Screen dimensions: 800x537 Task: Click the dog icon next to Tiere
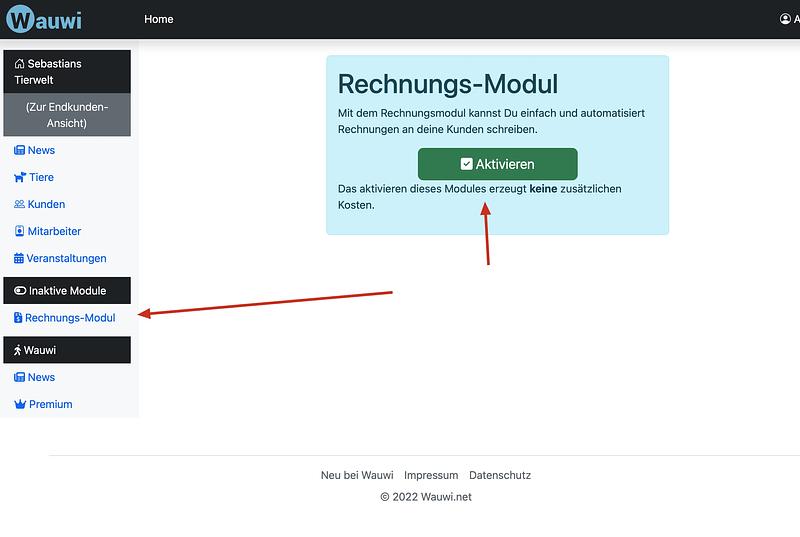pos(19,177)
